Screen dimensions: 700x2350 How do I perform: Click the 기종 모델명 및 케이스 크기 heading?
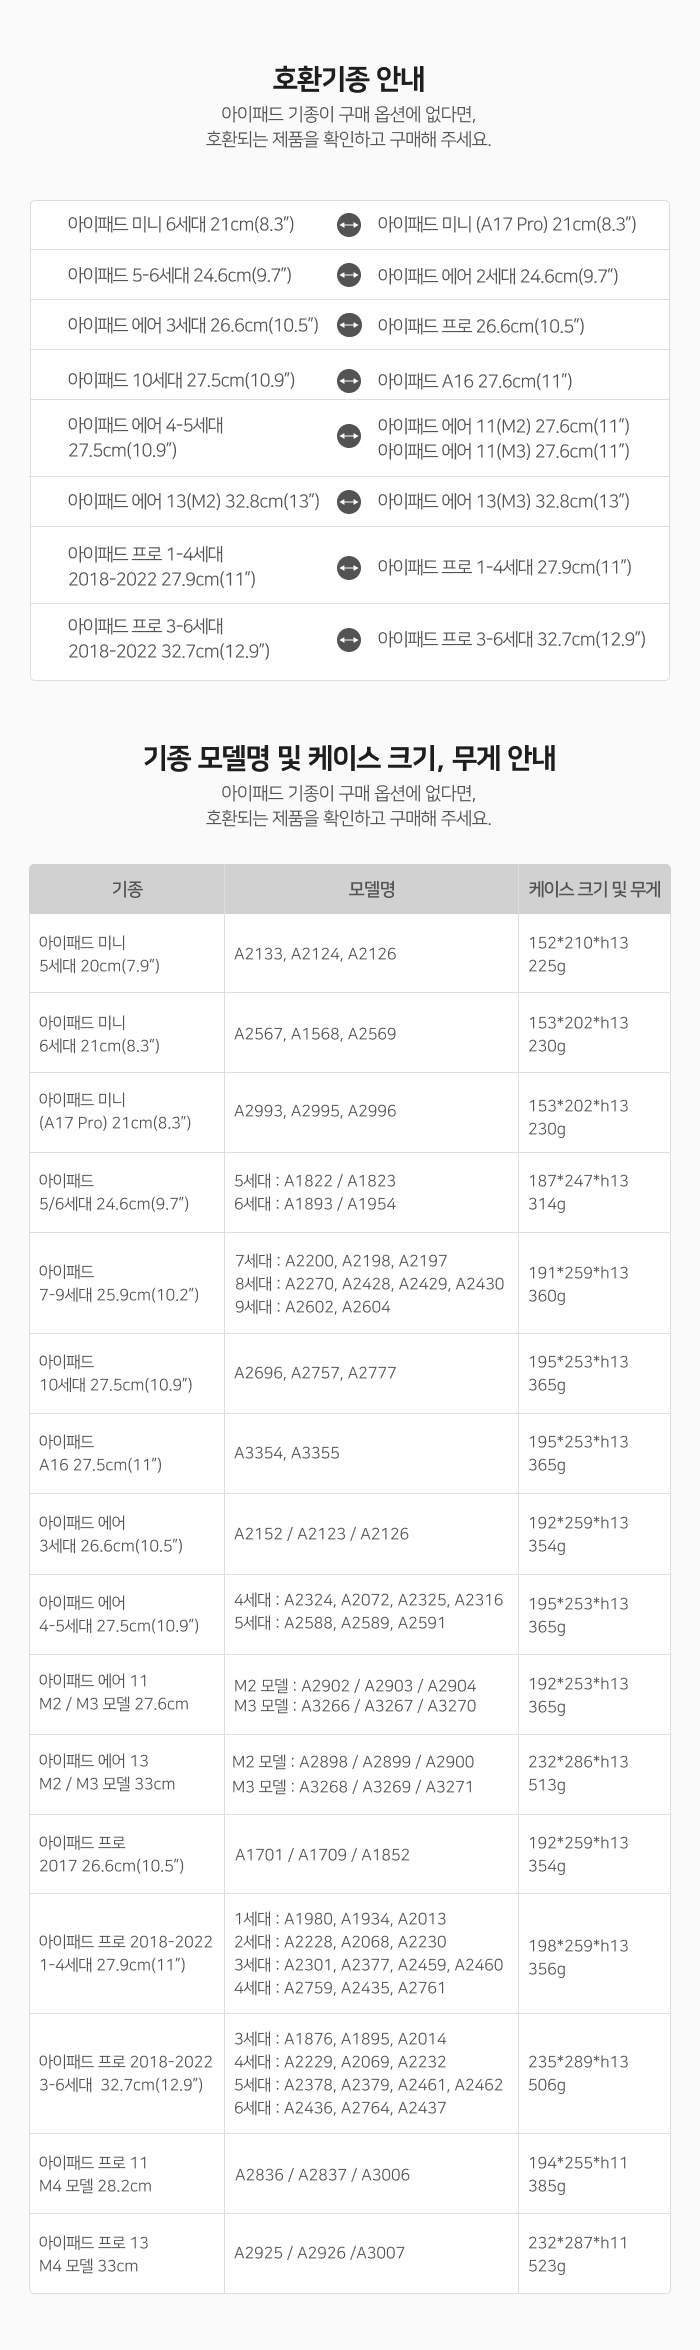pyautogui.click(x=349, y=758)
